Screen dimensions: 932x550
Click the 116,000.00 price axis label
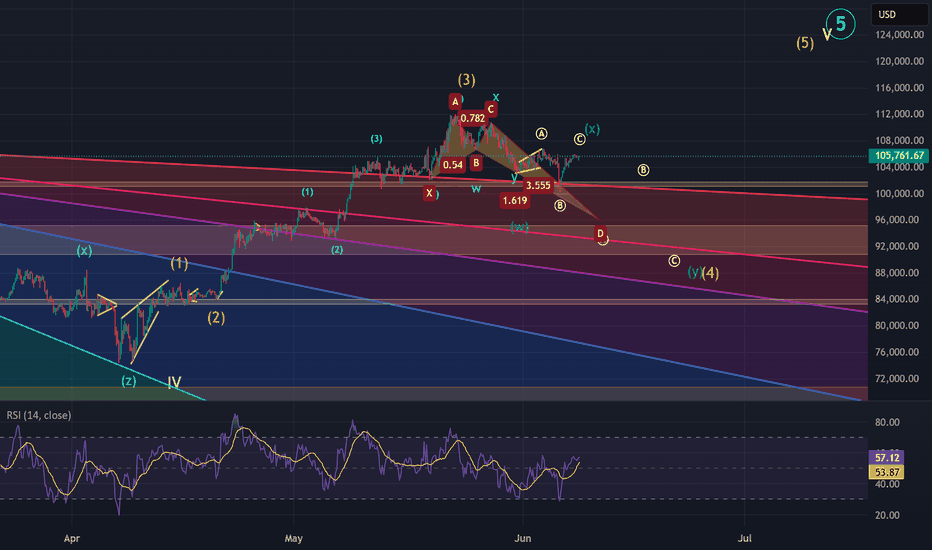[899, 88]
